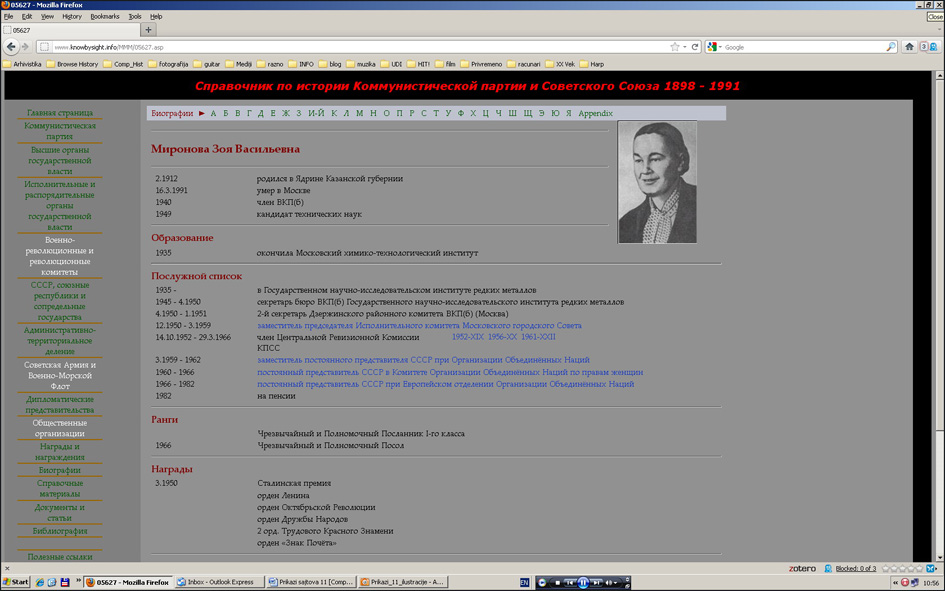Skip to the next track in the taskbar player
Image resolution: width=945 pixels, height=591 pixels.
[598, 582]
